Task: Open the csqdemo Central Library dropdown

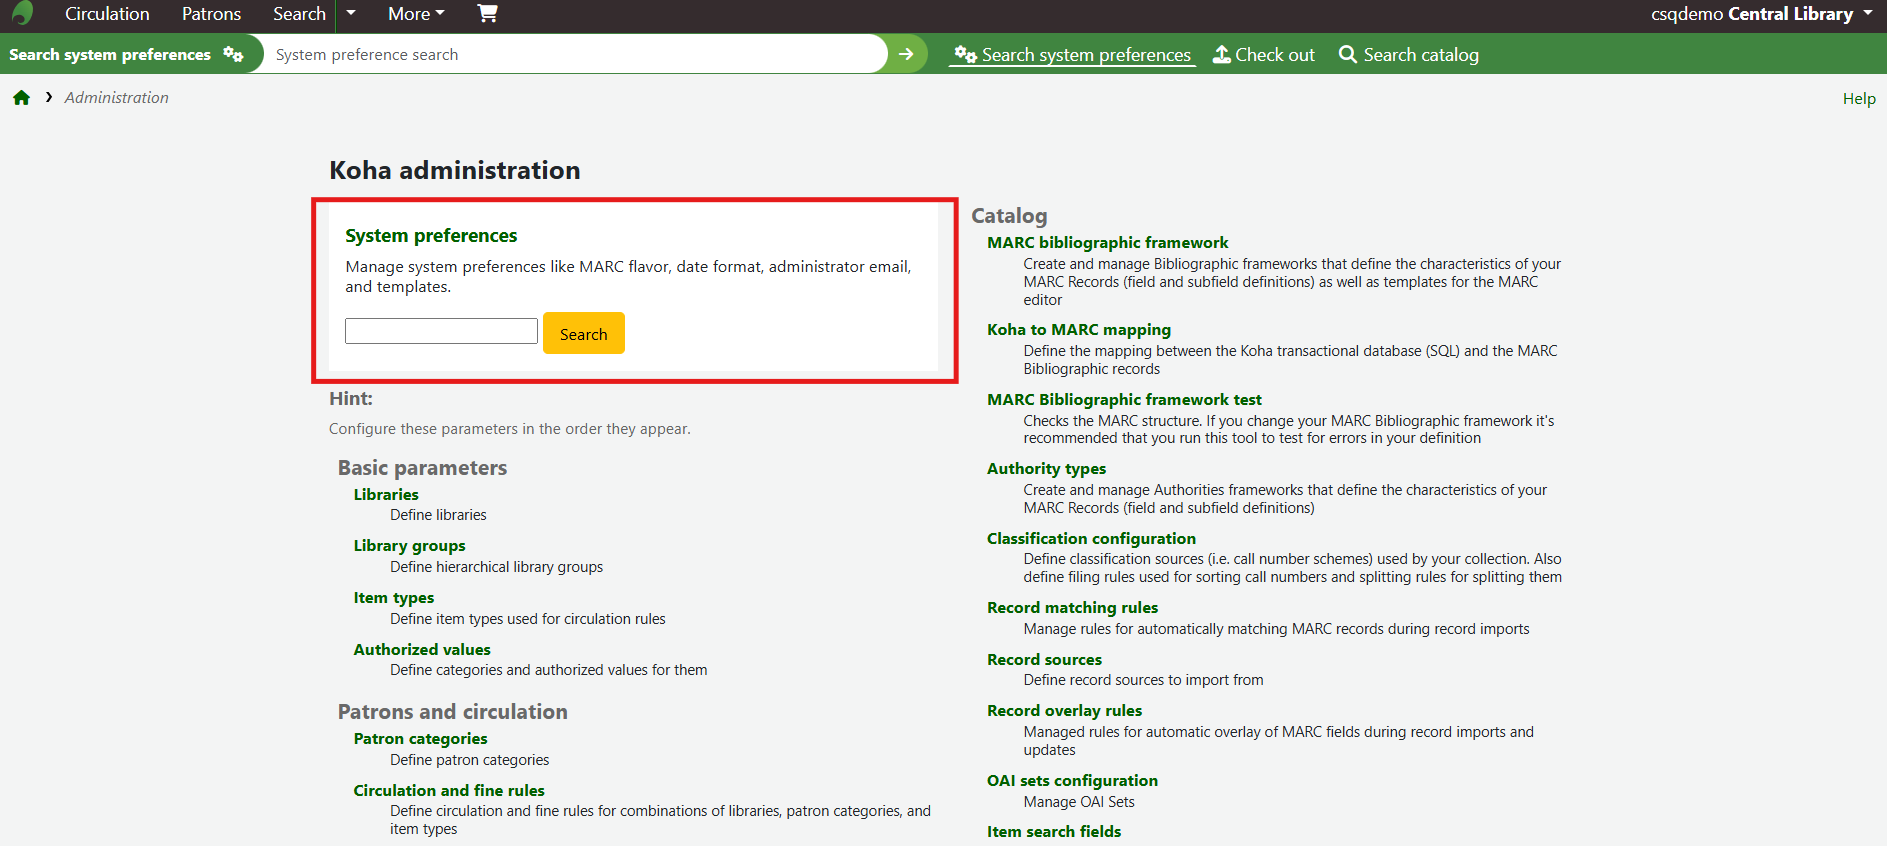Action: click(1761, 14)
